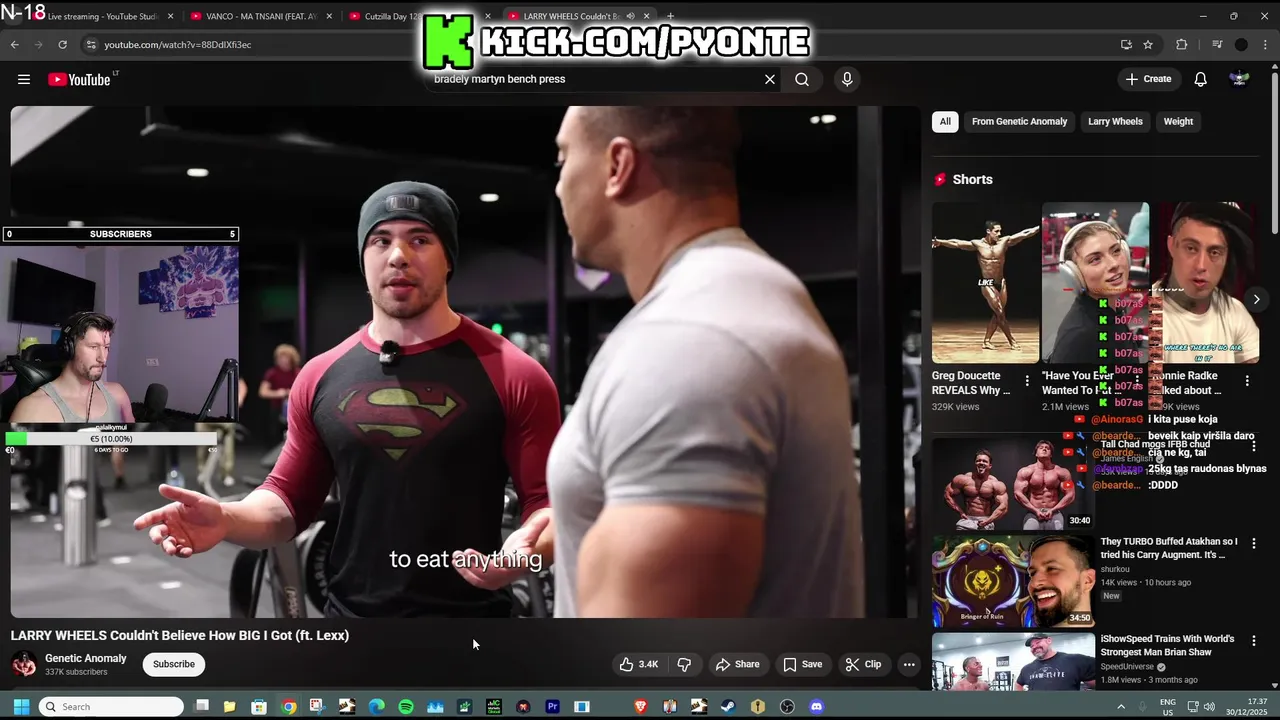Save the video to a playlist

[x=802, y=664]
